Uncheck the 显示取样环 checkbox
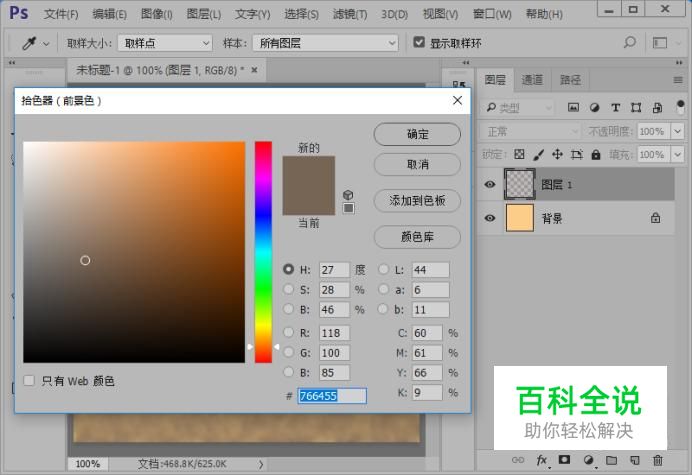Screen dimensions: 692x475 coord(419,43)
